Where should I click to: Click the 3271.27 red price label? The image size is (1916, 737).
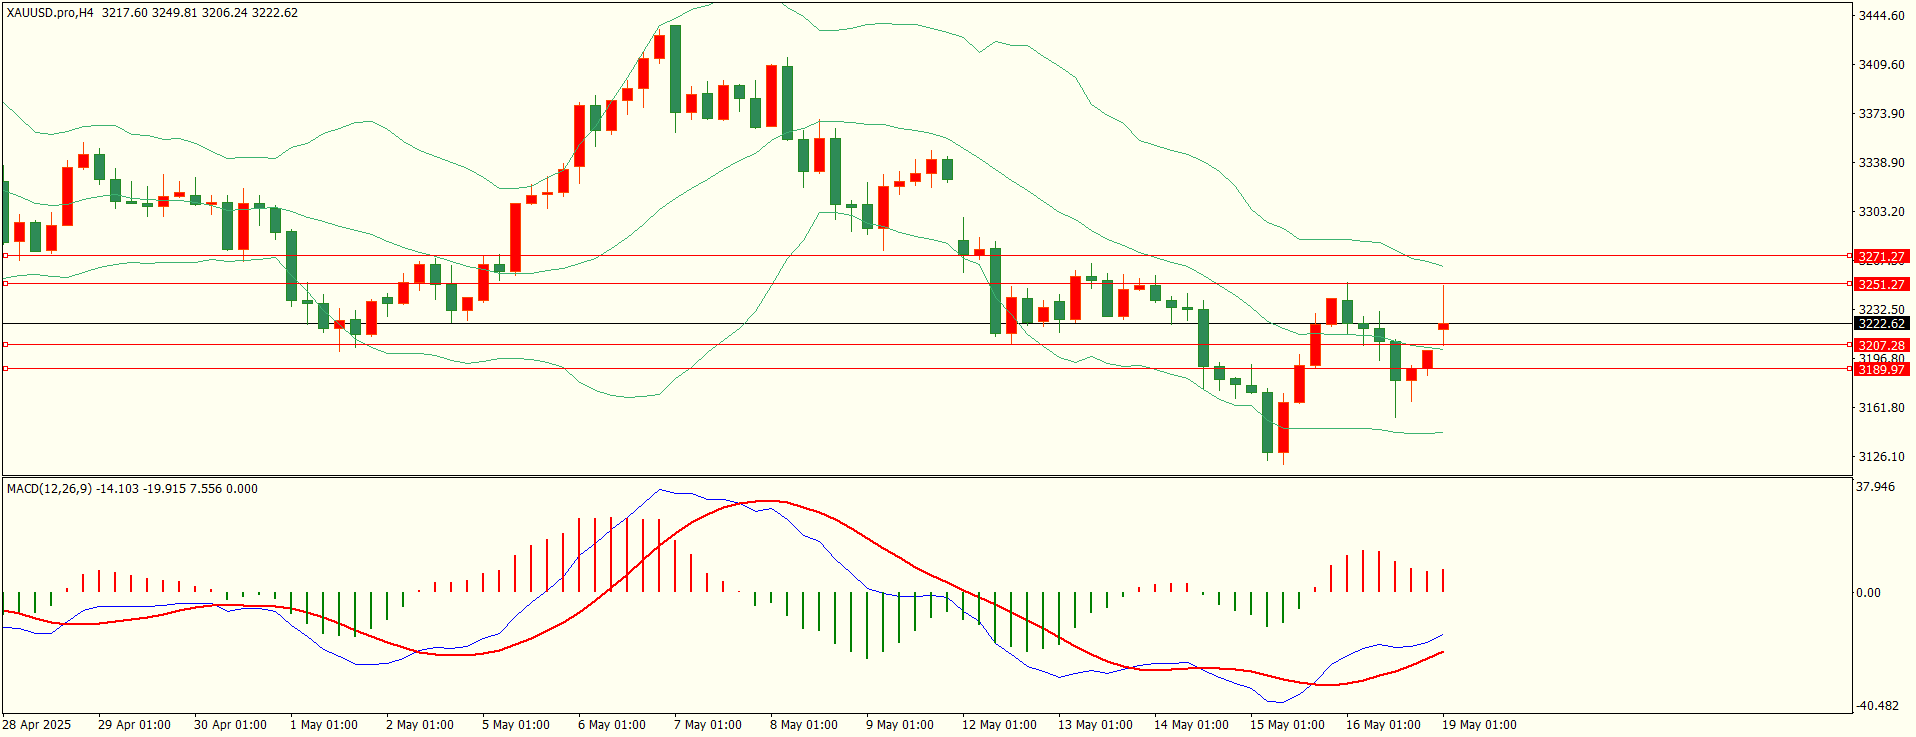1881,257
